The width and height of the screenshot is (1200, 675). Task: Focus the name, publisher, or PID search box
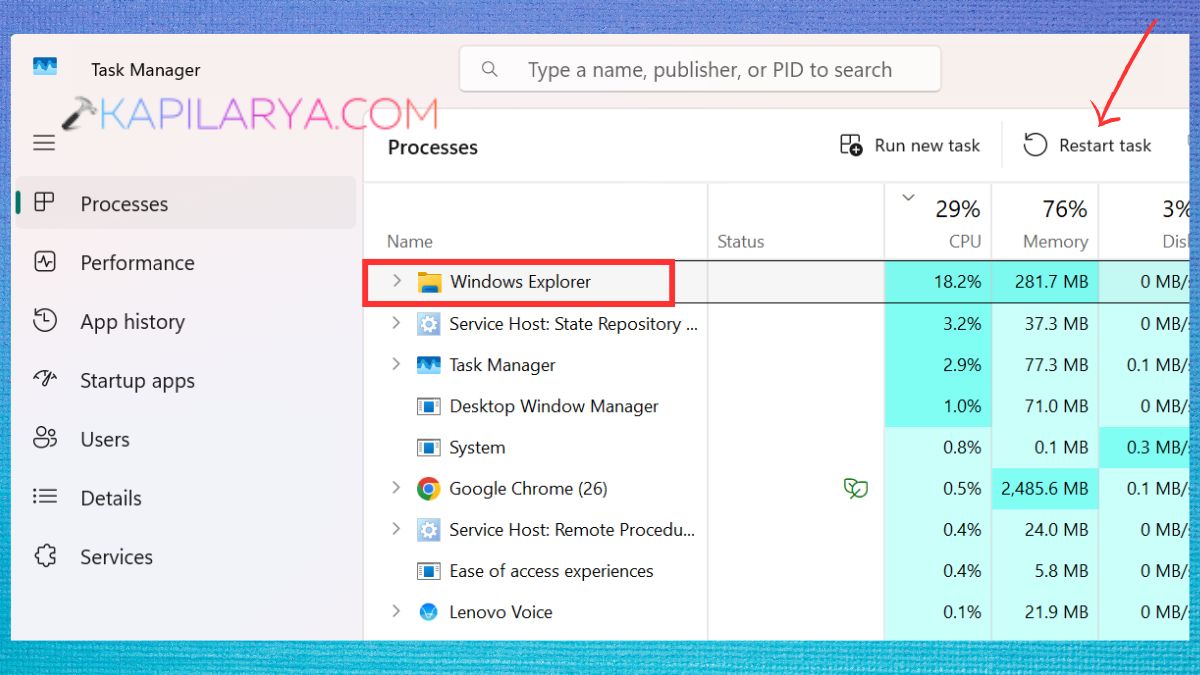[700, 69]
